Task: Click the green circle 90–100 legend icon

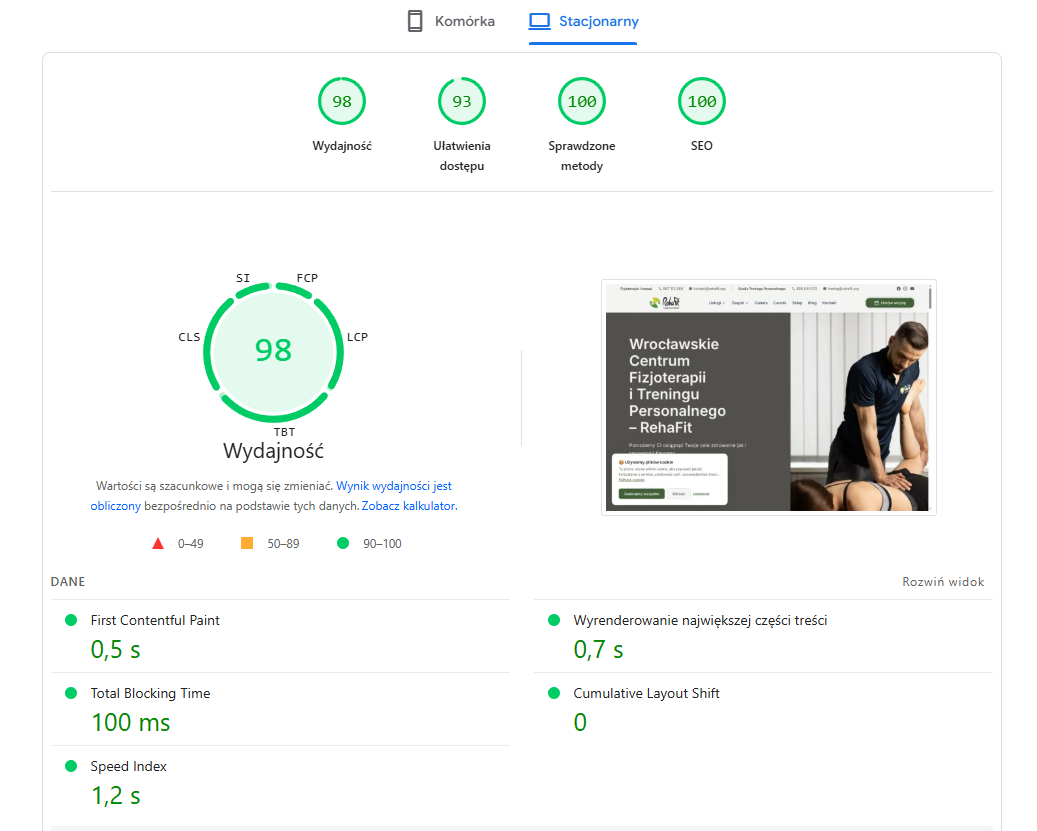Action: tap(343, 543)
